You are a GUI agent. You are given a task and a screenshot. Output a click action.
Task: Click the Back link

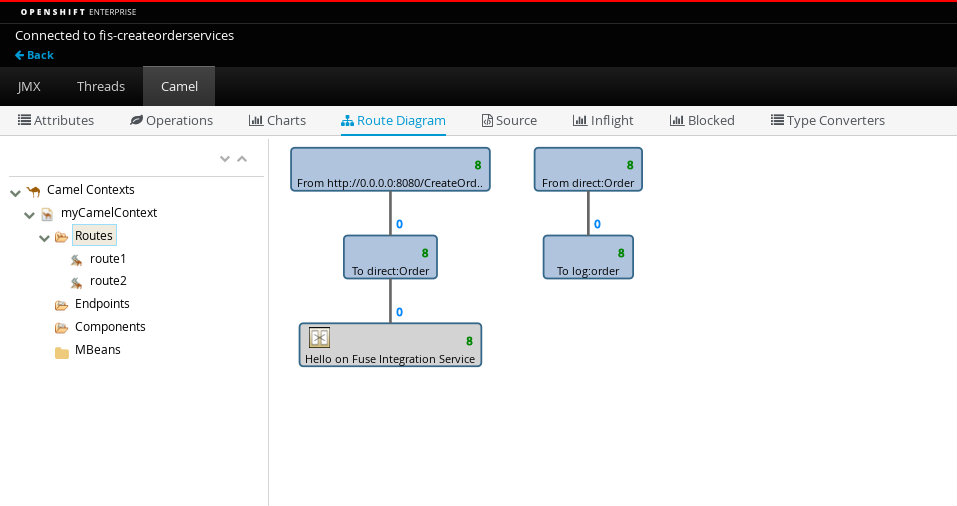coord(34,55)
